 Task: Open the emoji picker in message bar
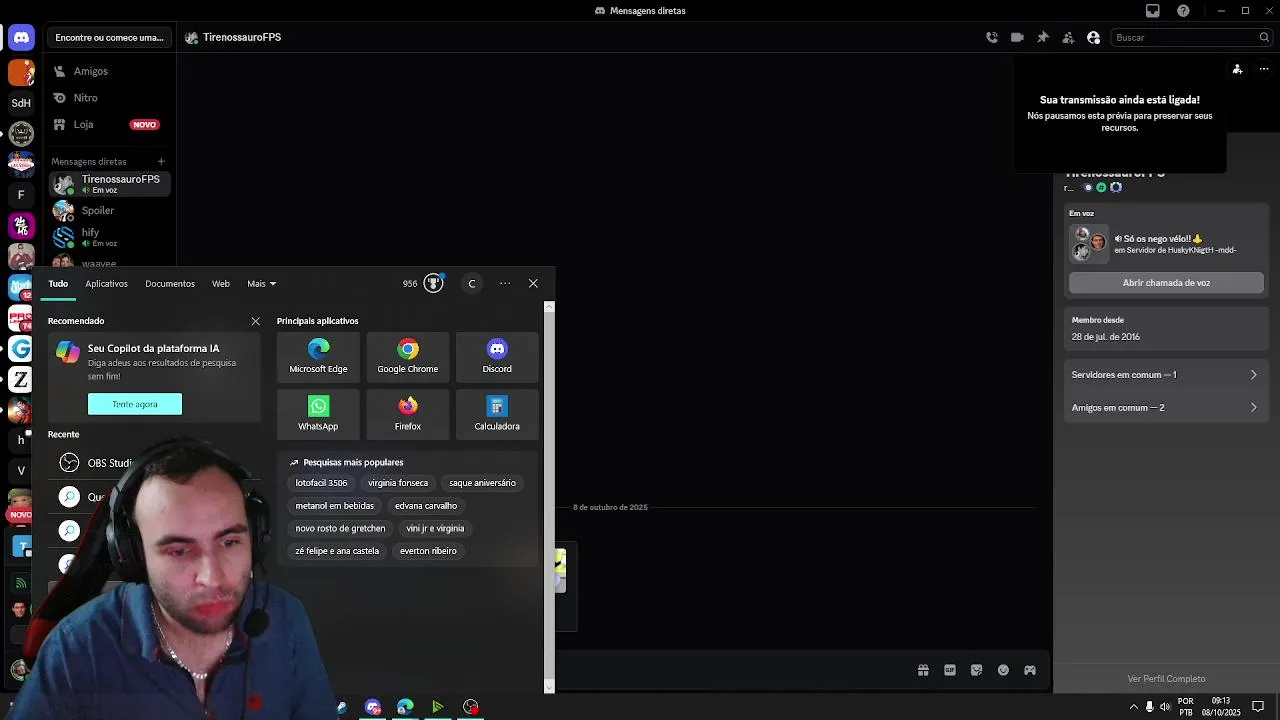(x=1003, y=670)
